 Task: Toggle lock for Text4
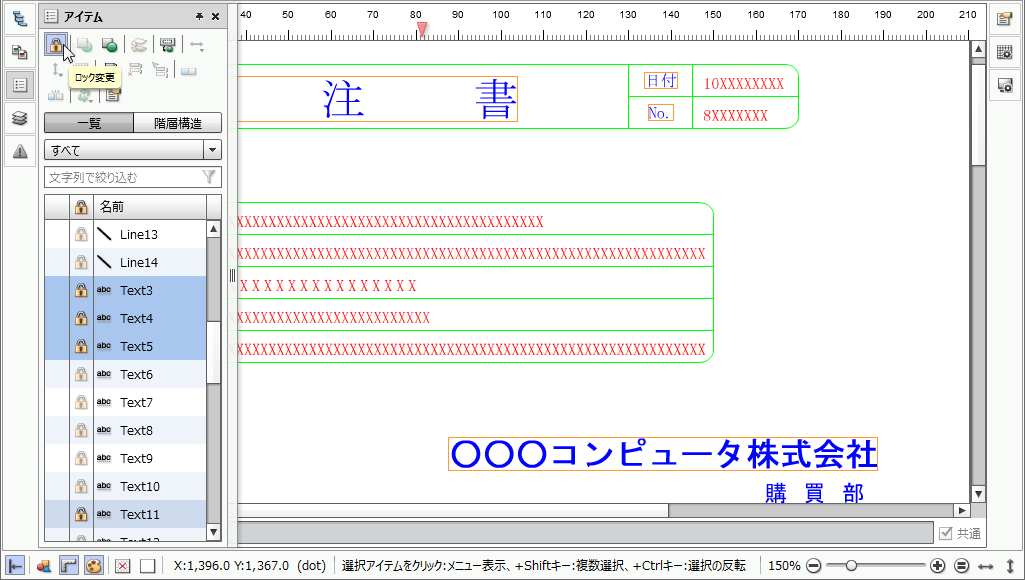tap(81, 318)
